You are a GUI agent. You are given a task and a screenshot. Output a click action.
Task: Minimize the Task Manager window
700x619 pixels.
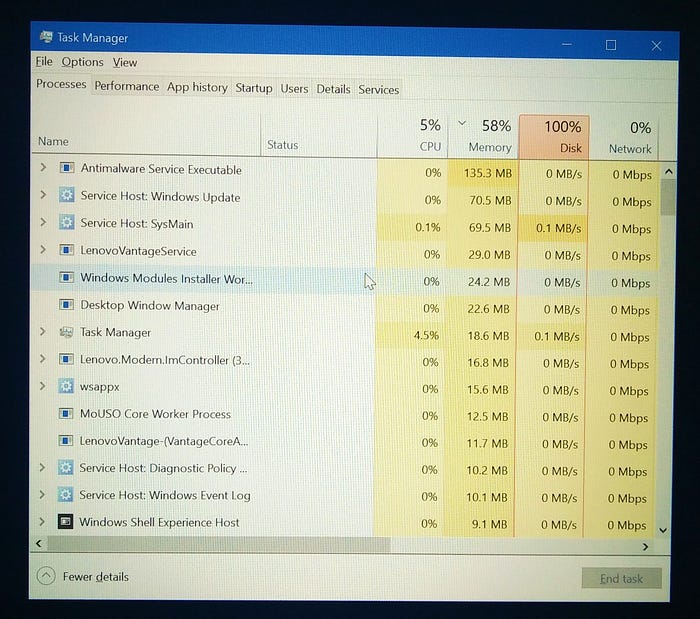point(567,44)
